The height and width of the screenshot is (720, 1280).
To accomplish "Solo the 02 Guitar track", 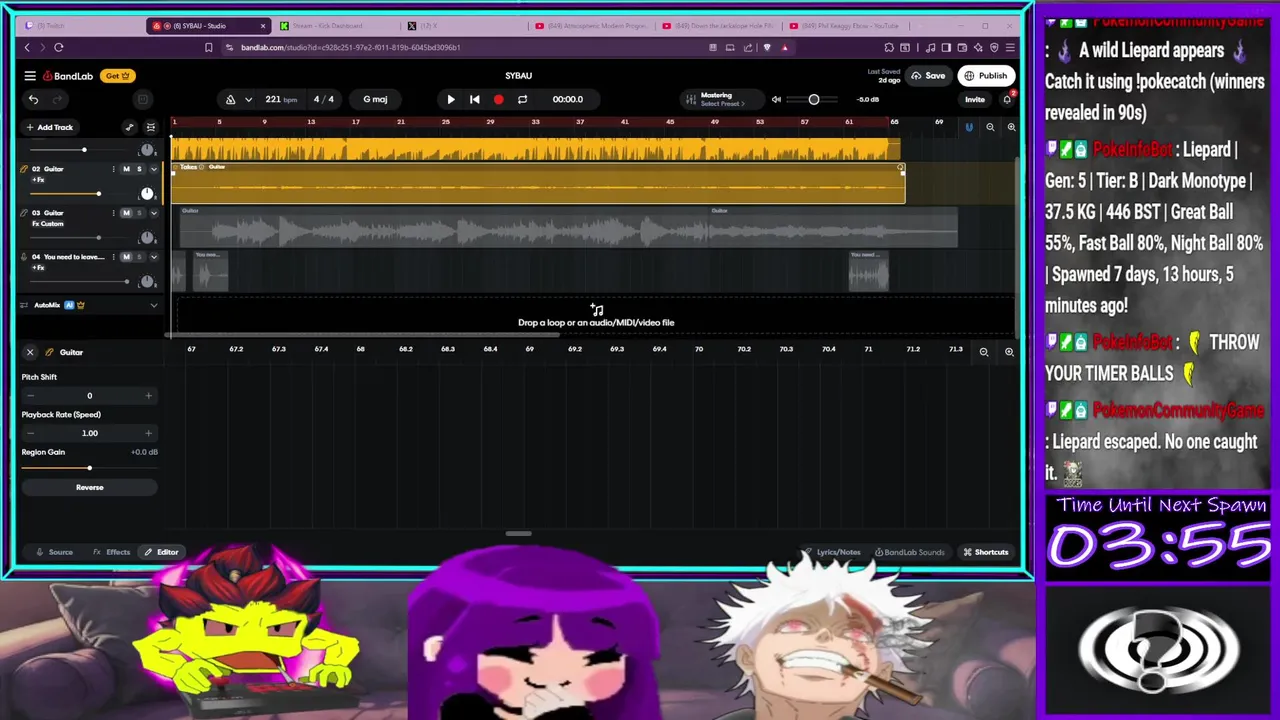I will tap(139, 169).
